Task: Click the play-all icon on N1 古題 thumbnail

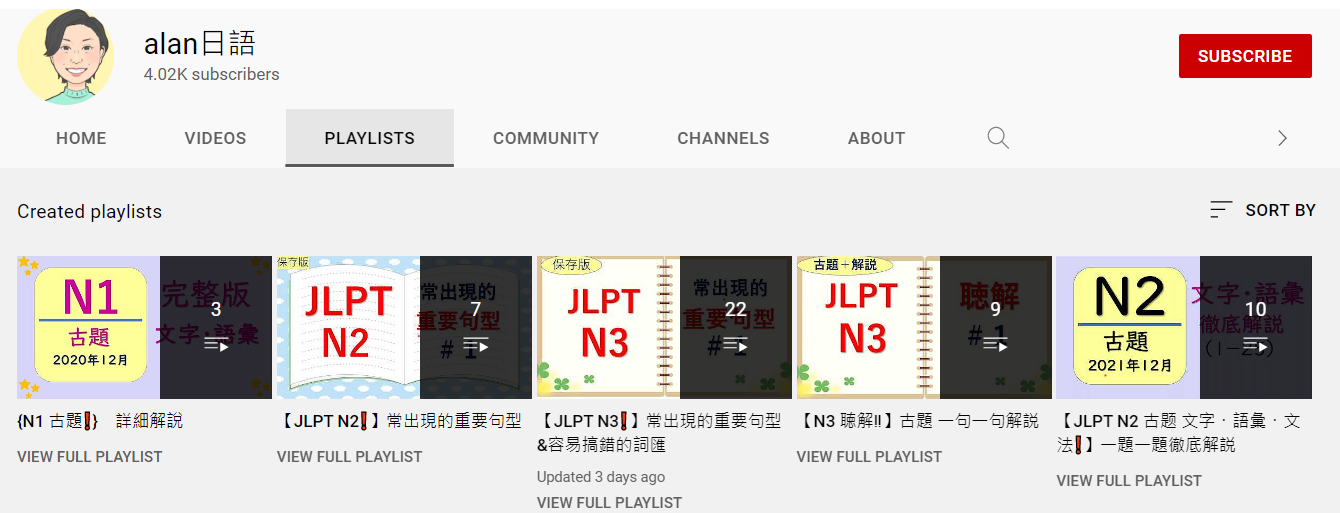Action: pyautogui.click(x=216, y=344)
